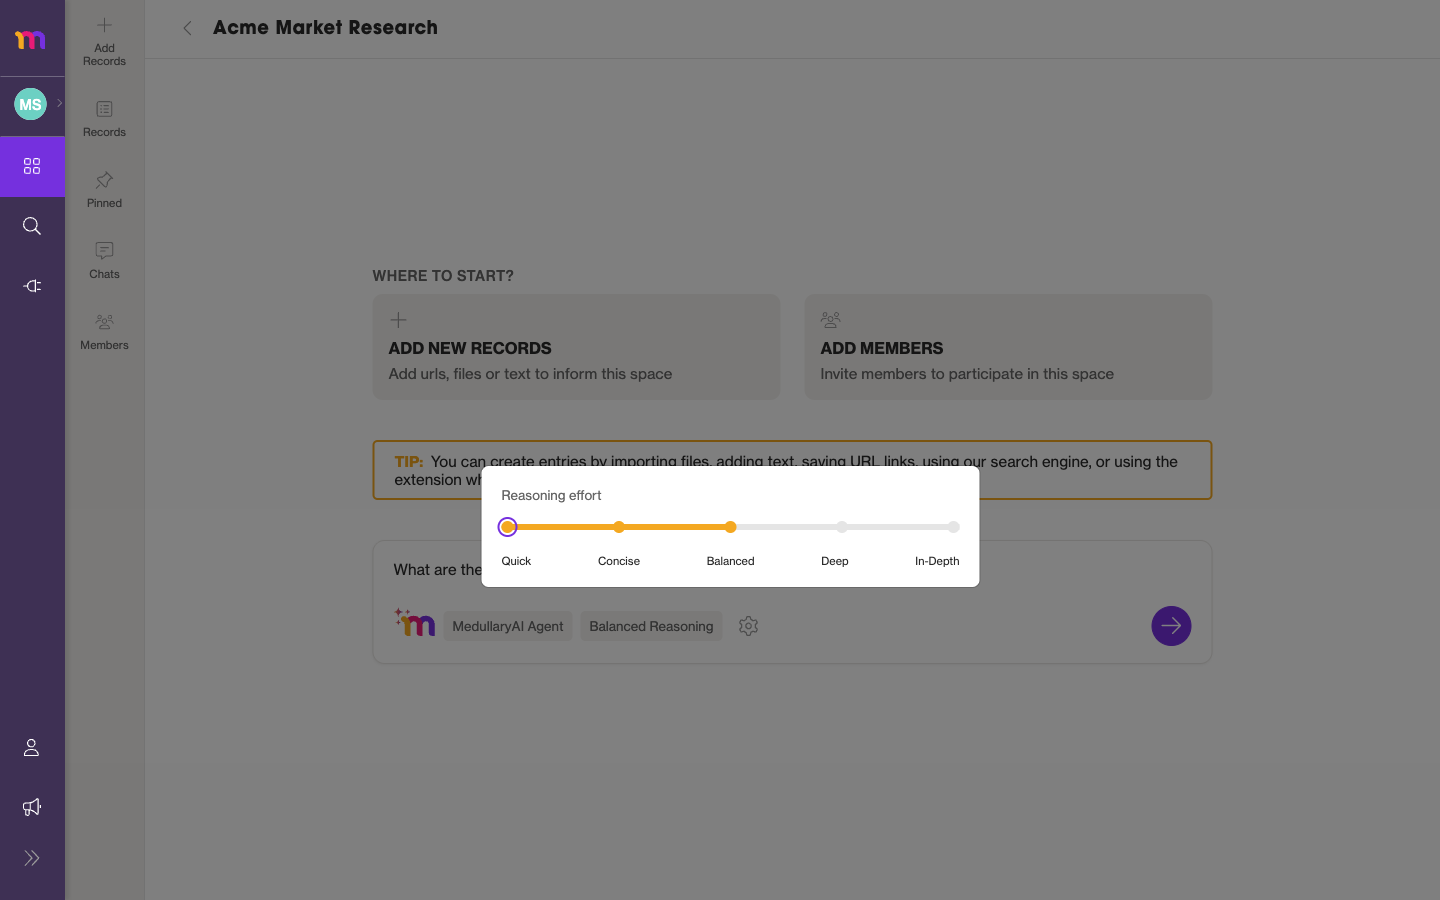Open the Pinned section
This screenshot has height=900, width=1440.
click(x=104, y=189)
